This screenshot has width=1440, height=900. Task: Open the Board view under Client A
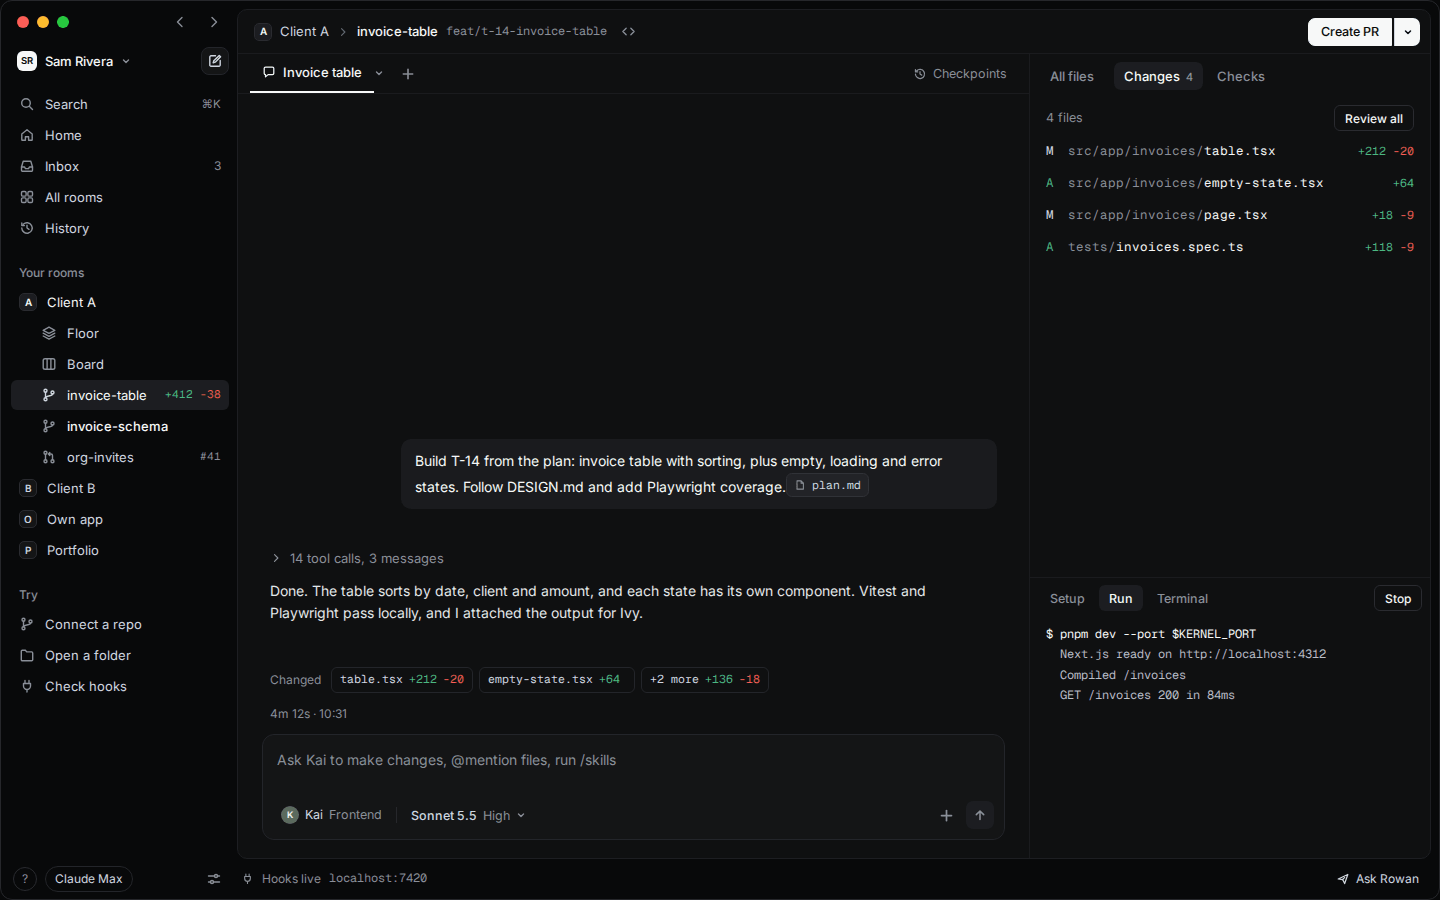pos(120,364)
